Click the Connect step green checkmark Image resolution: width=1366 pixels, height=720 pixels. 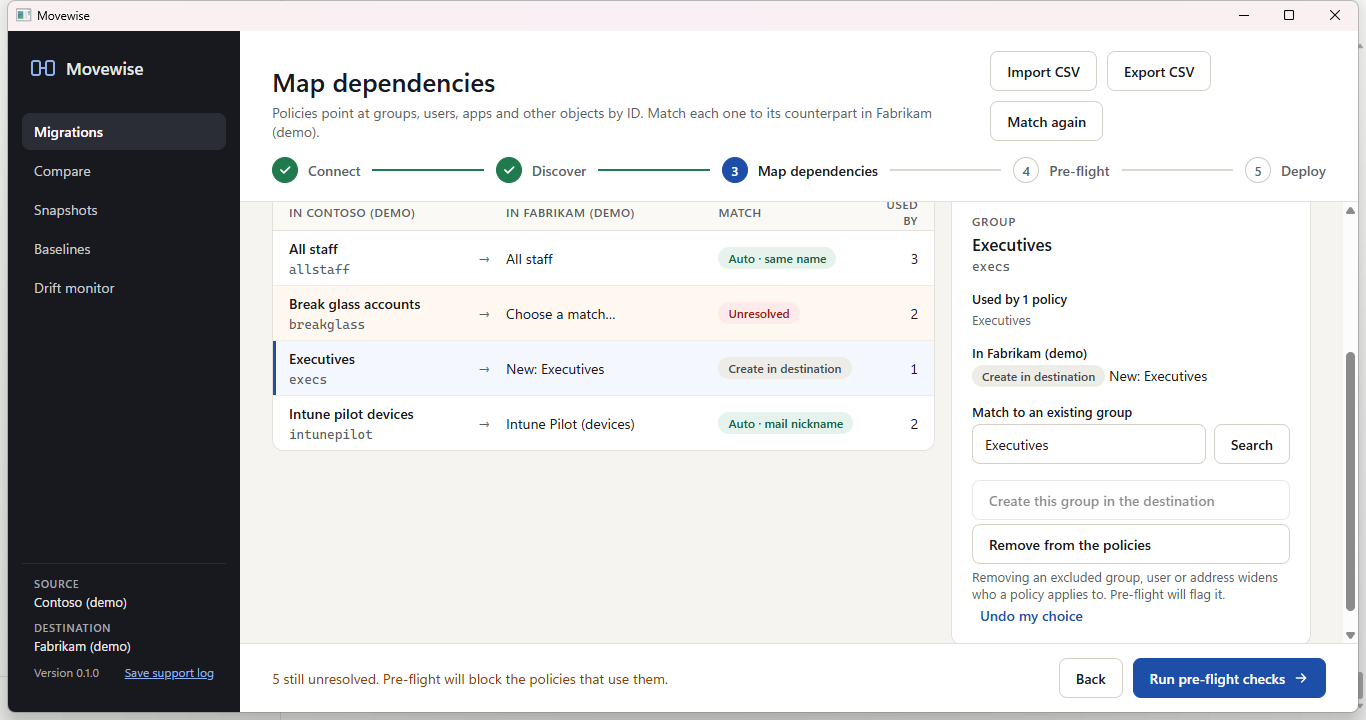click(x=285, y=171)
